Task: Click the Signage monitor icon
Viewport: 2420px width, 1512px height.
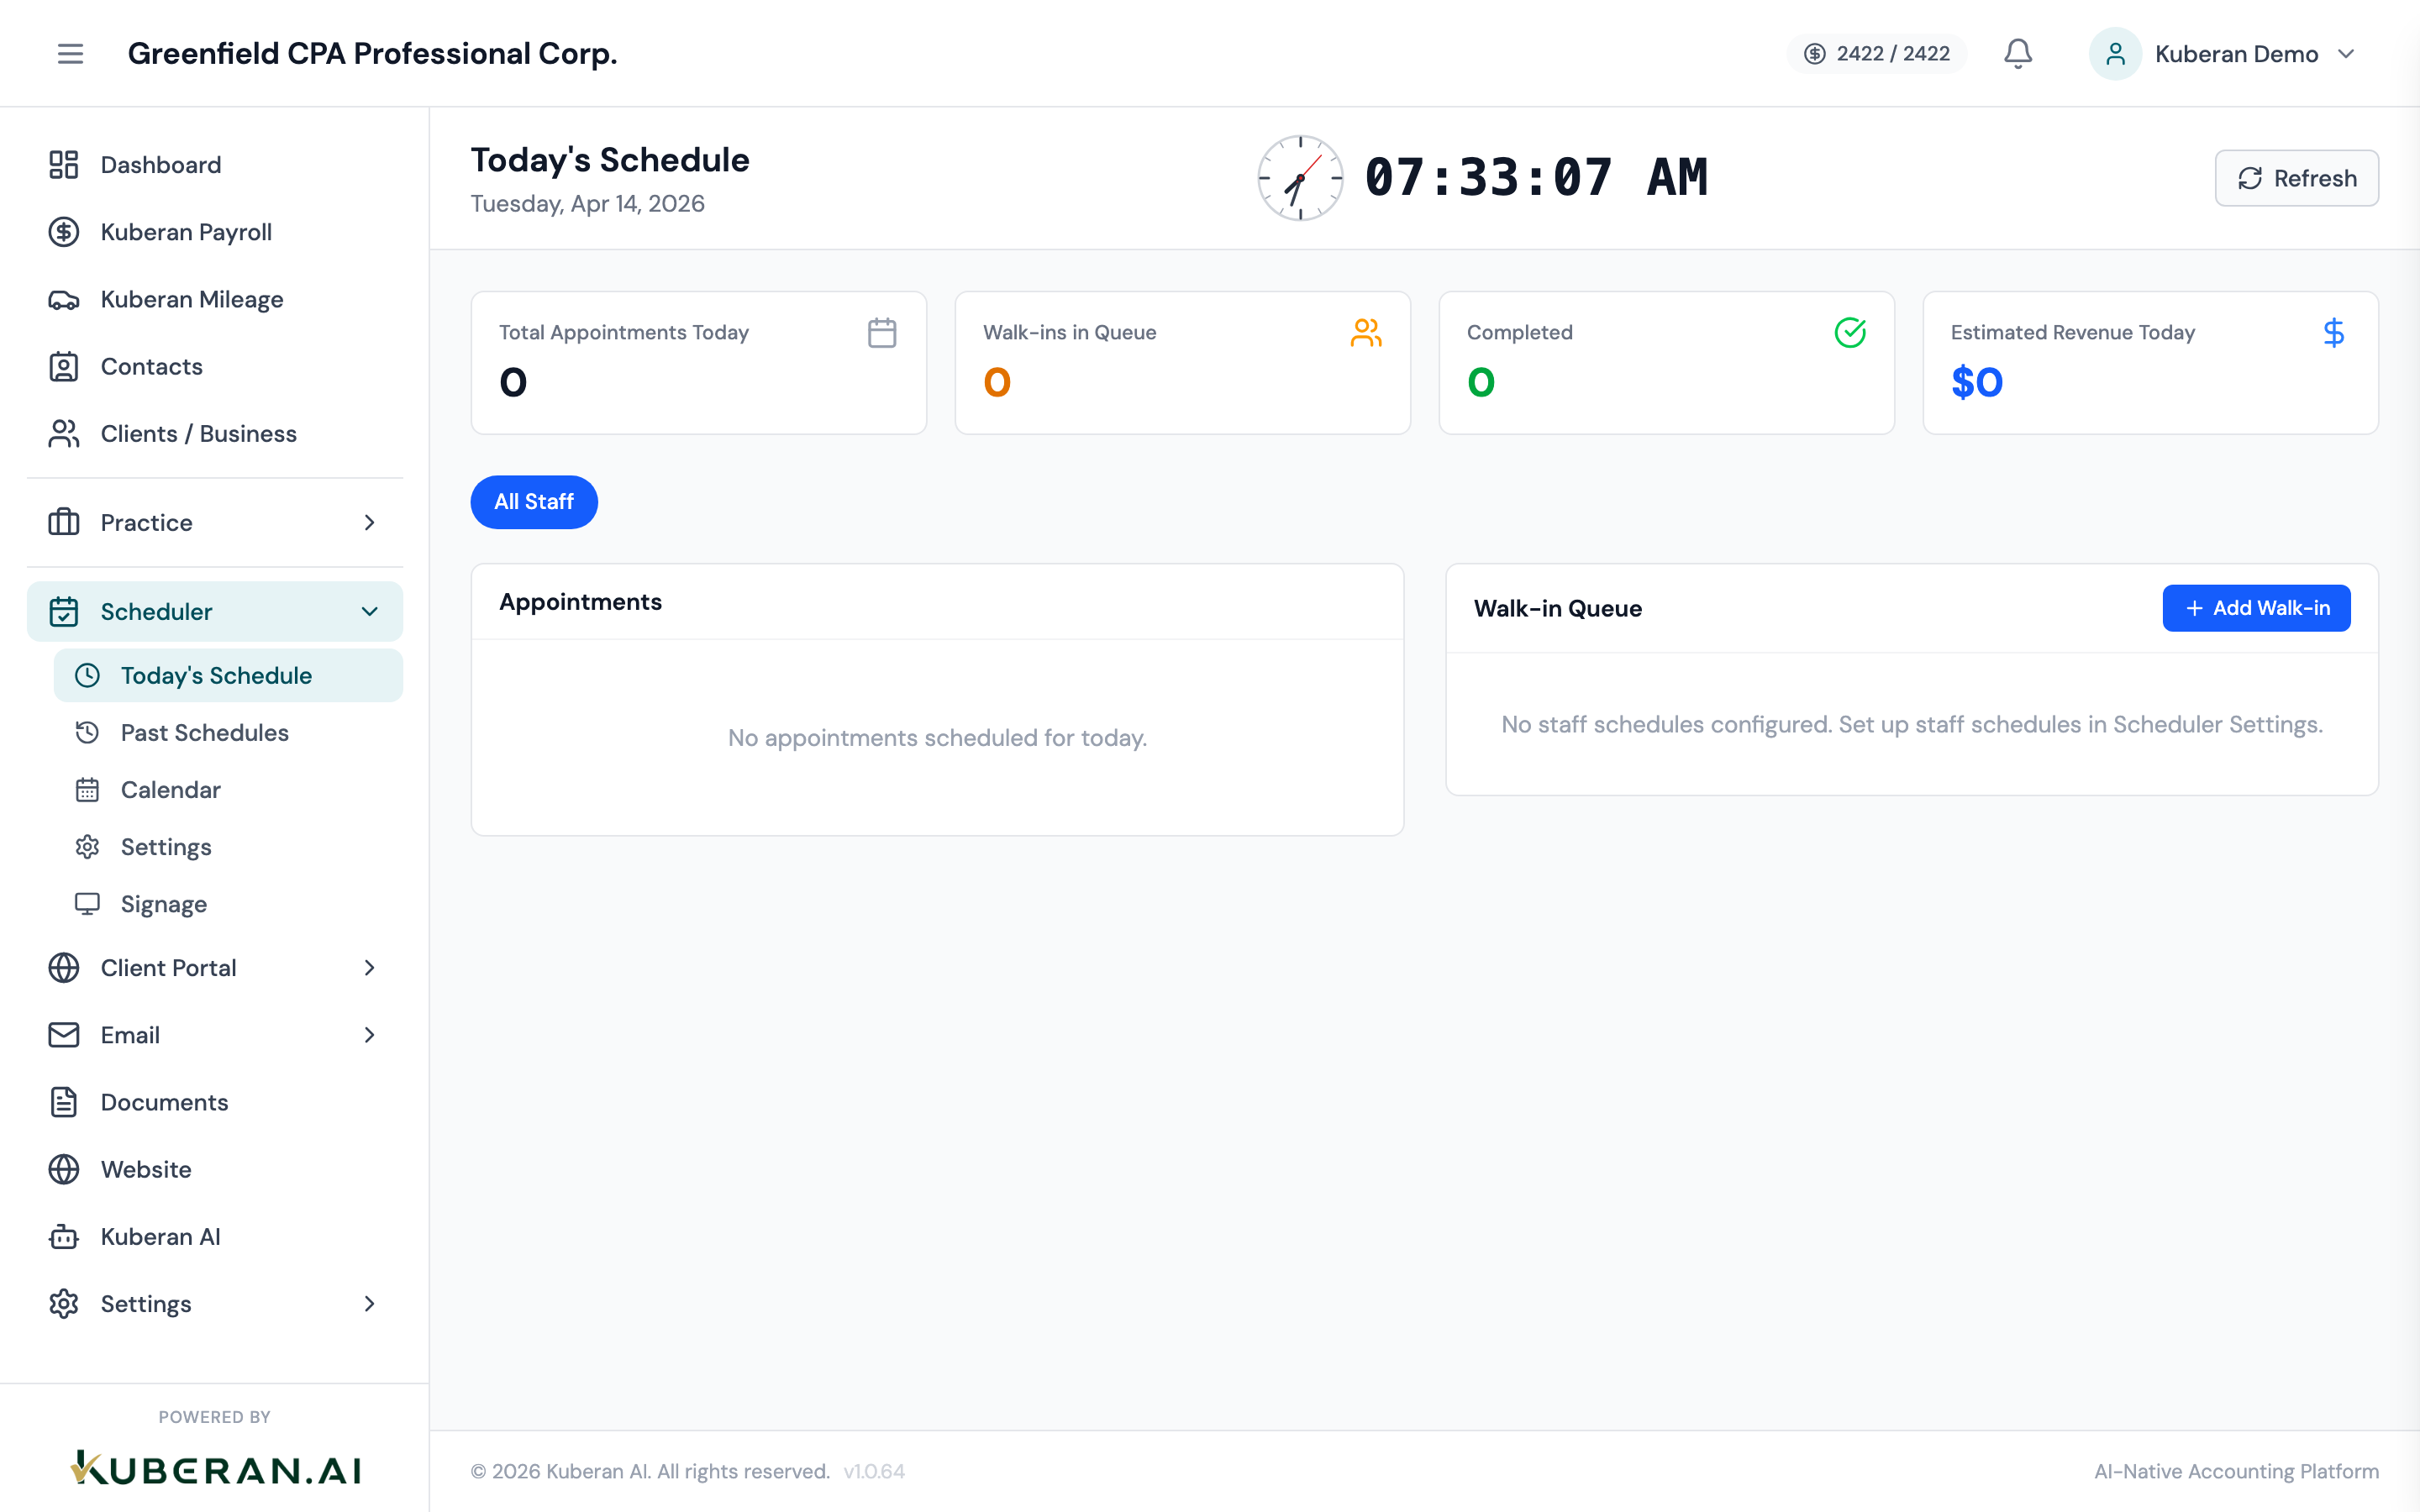Action: tap(87, 903)
